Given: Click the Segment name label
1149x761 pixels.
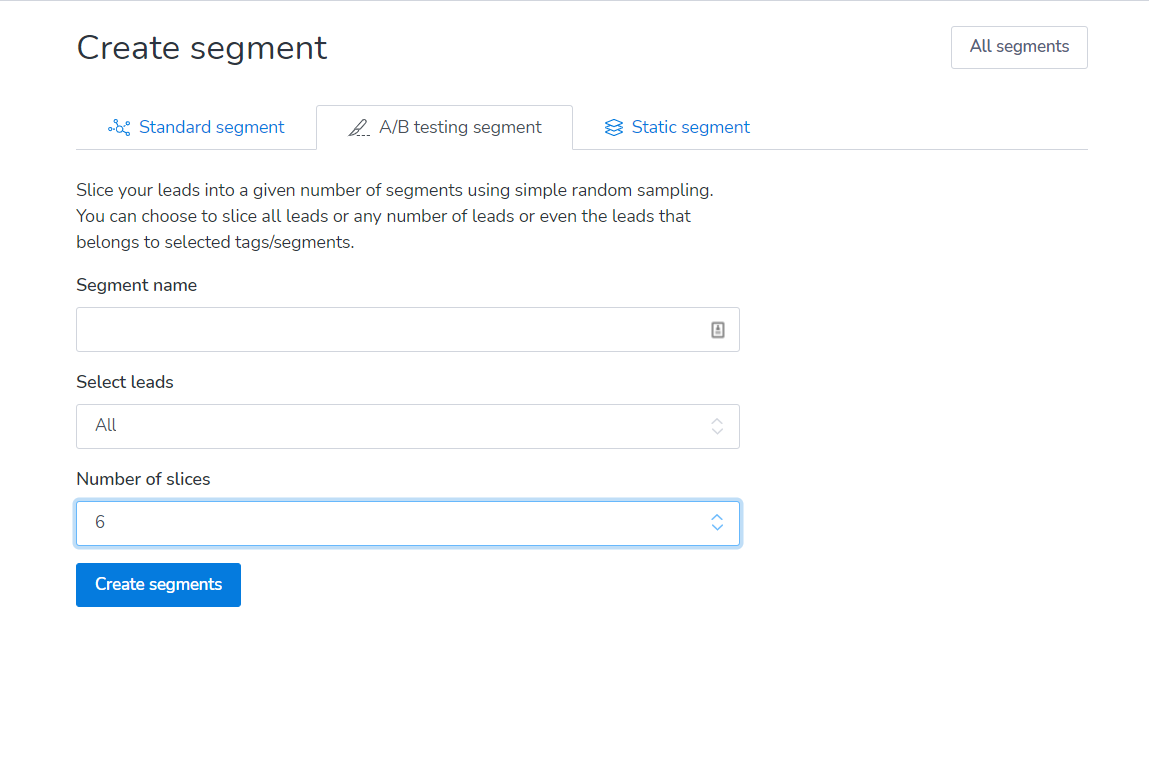Looking at the screenshot, I should [x=136, y=285].
